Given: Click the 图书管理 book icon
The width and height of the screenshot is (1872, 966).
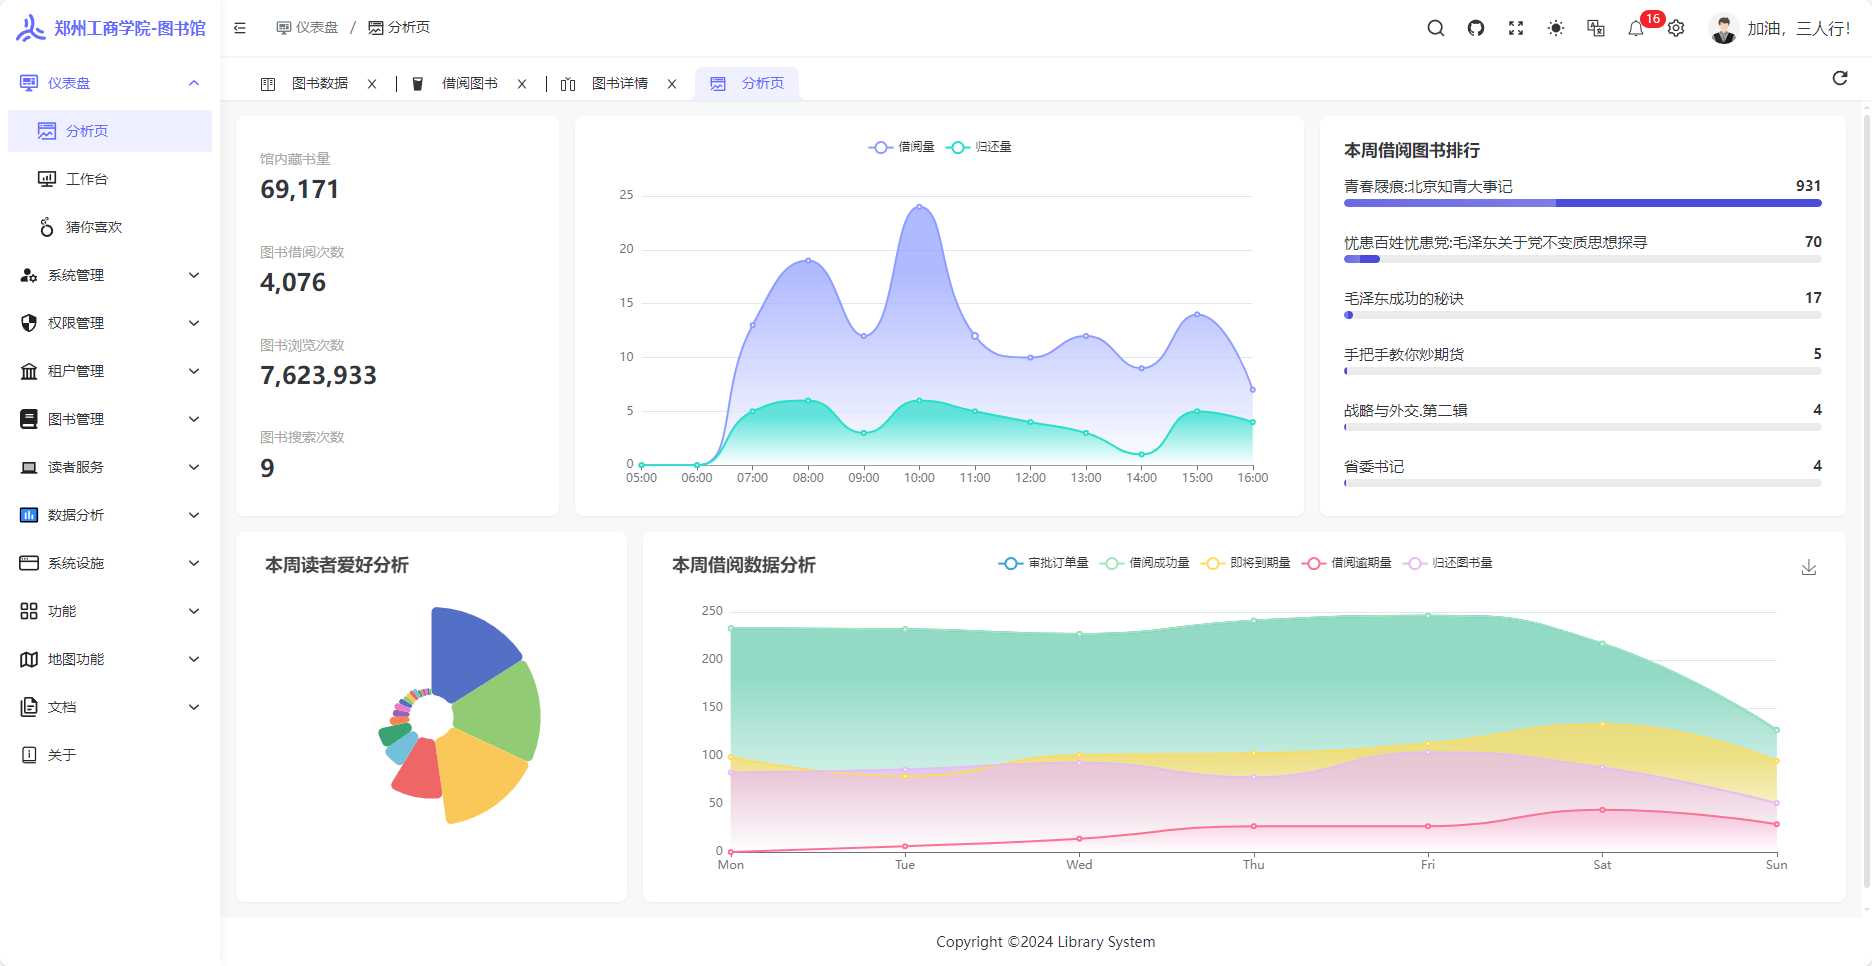Looking at the screenshot, I should [29, 419].
